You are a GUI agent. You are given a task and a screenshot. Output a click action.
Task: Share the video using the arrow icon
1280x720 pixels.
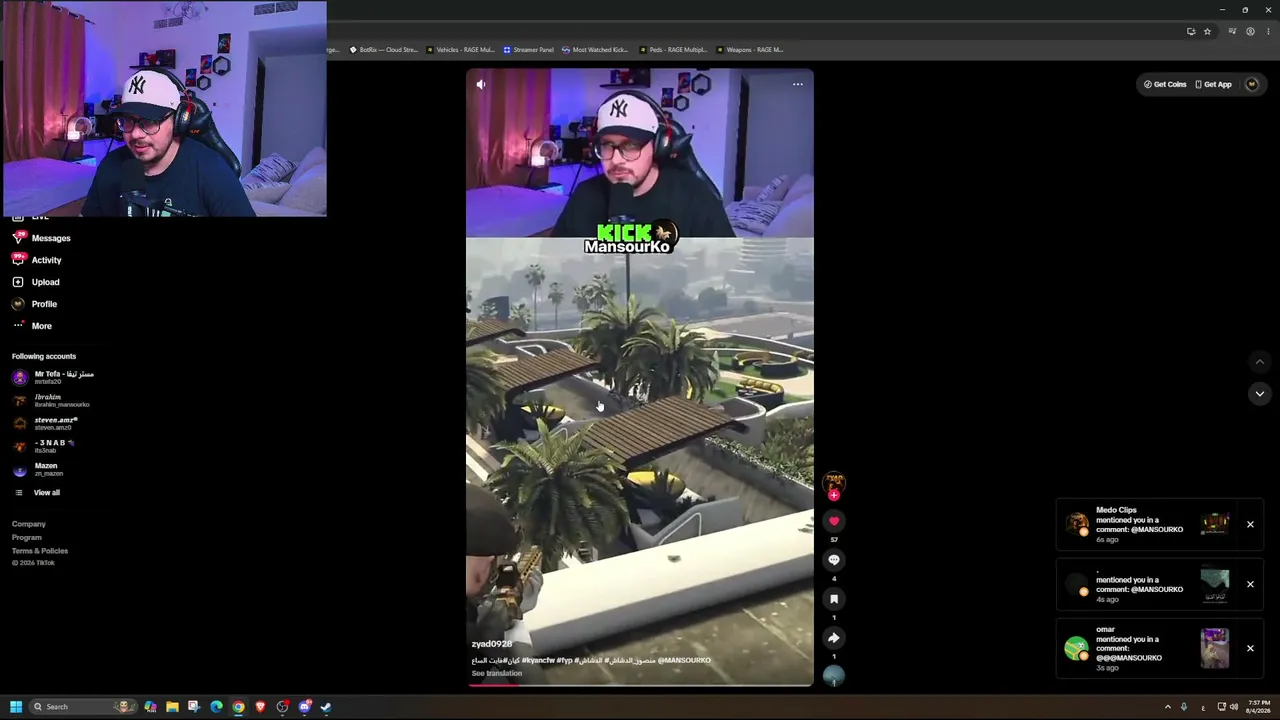point(834,638)
